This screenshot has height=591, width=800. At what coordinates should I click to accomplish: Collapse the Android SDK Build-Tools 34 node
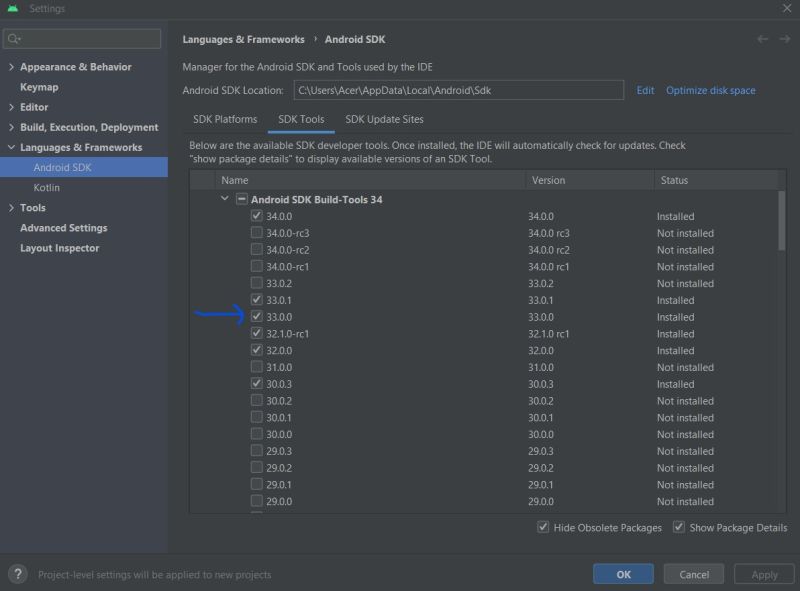[224, 198]
